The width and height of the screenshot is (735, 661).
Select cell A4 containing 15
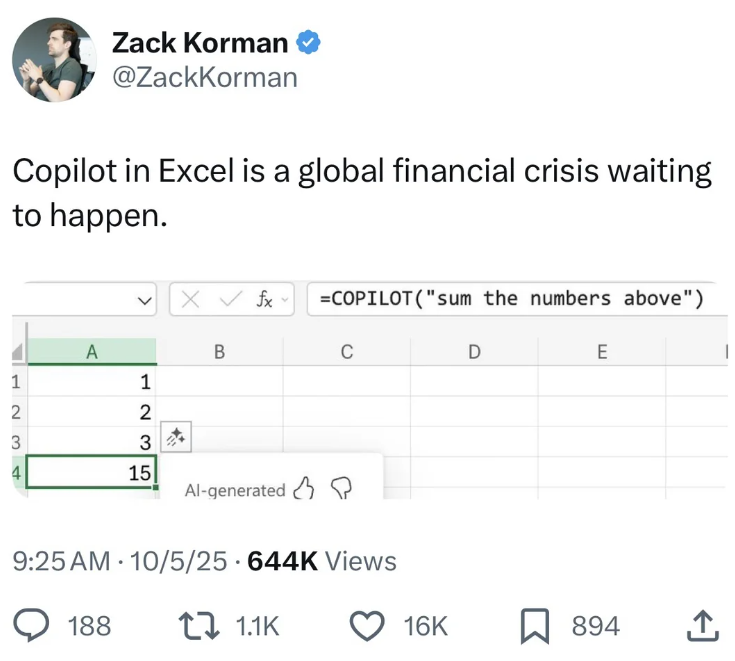pyautogui.click(x=91, y=472)
